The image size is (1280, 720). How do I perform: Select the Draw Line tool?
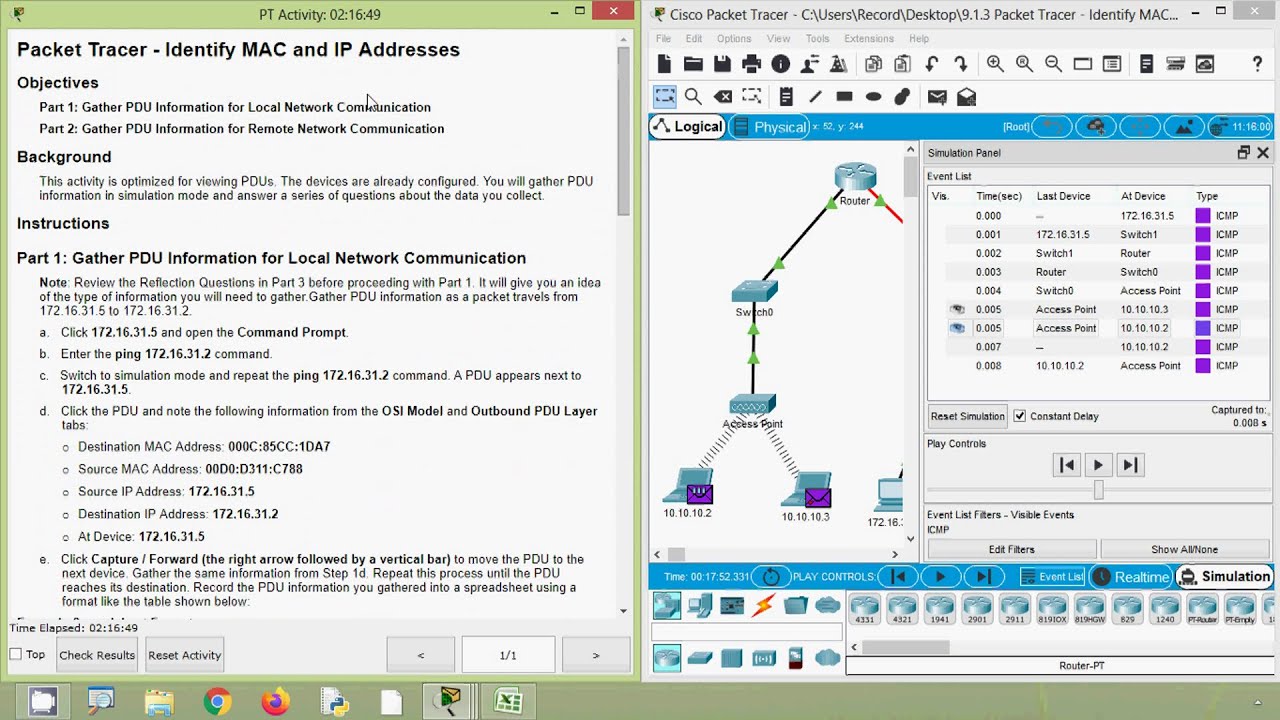click(x=815, y=97)
